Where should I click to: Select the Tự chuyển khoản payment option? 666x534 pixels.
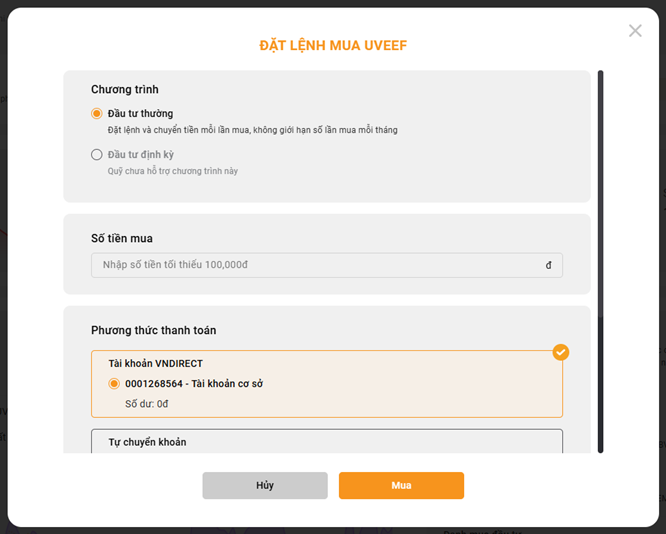click(x=327, y=441)
